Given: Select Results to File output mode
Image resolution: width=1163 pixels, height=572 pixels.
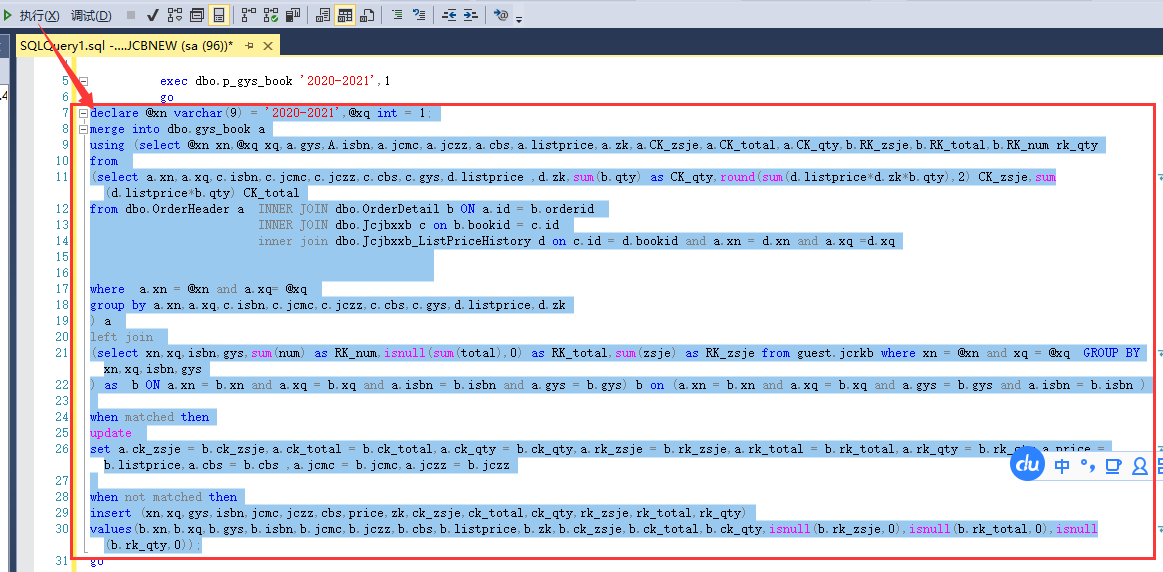Looking at the screenshot, I should tap(366, 15).
